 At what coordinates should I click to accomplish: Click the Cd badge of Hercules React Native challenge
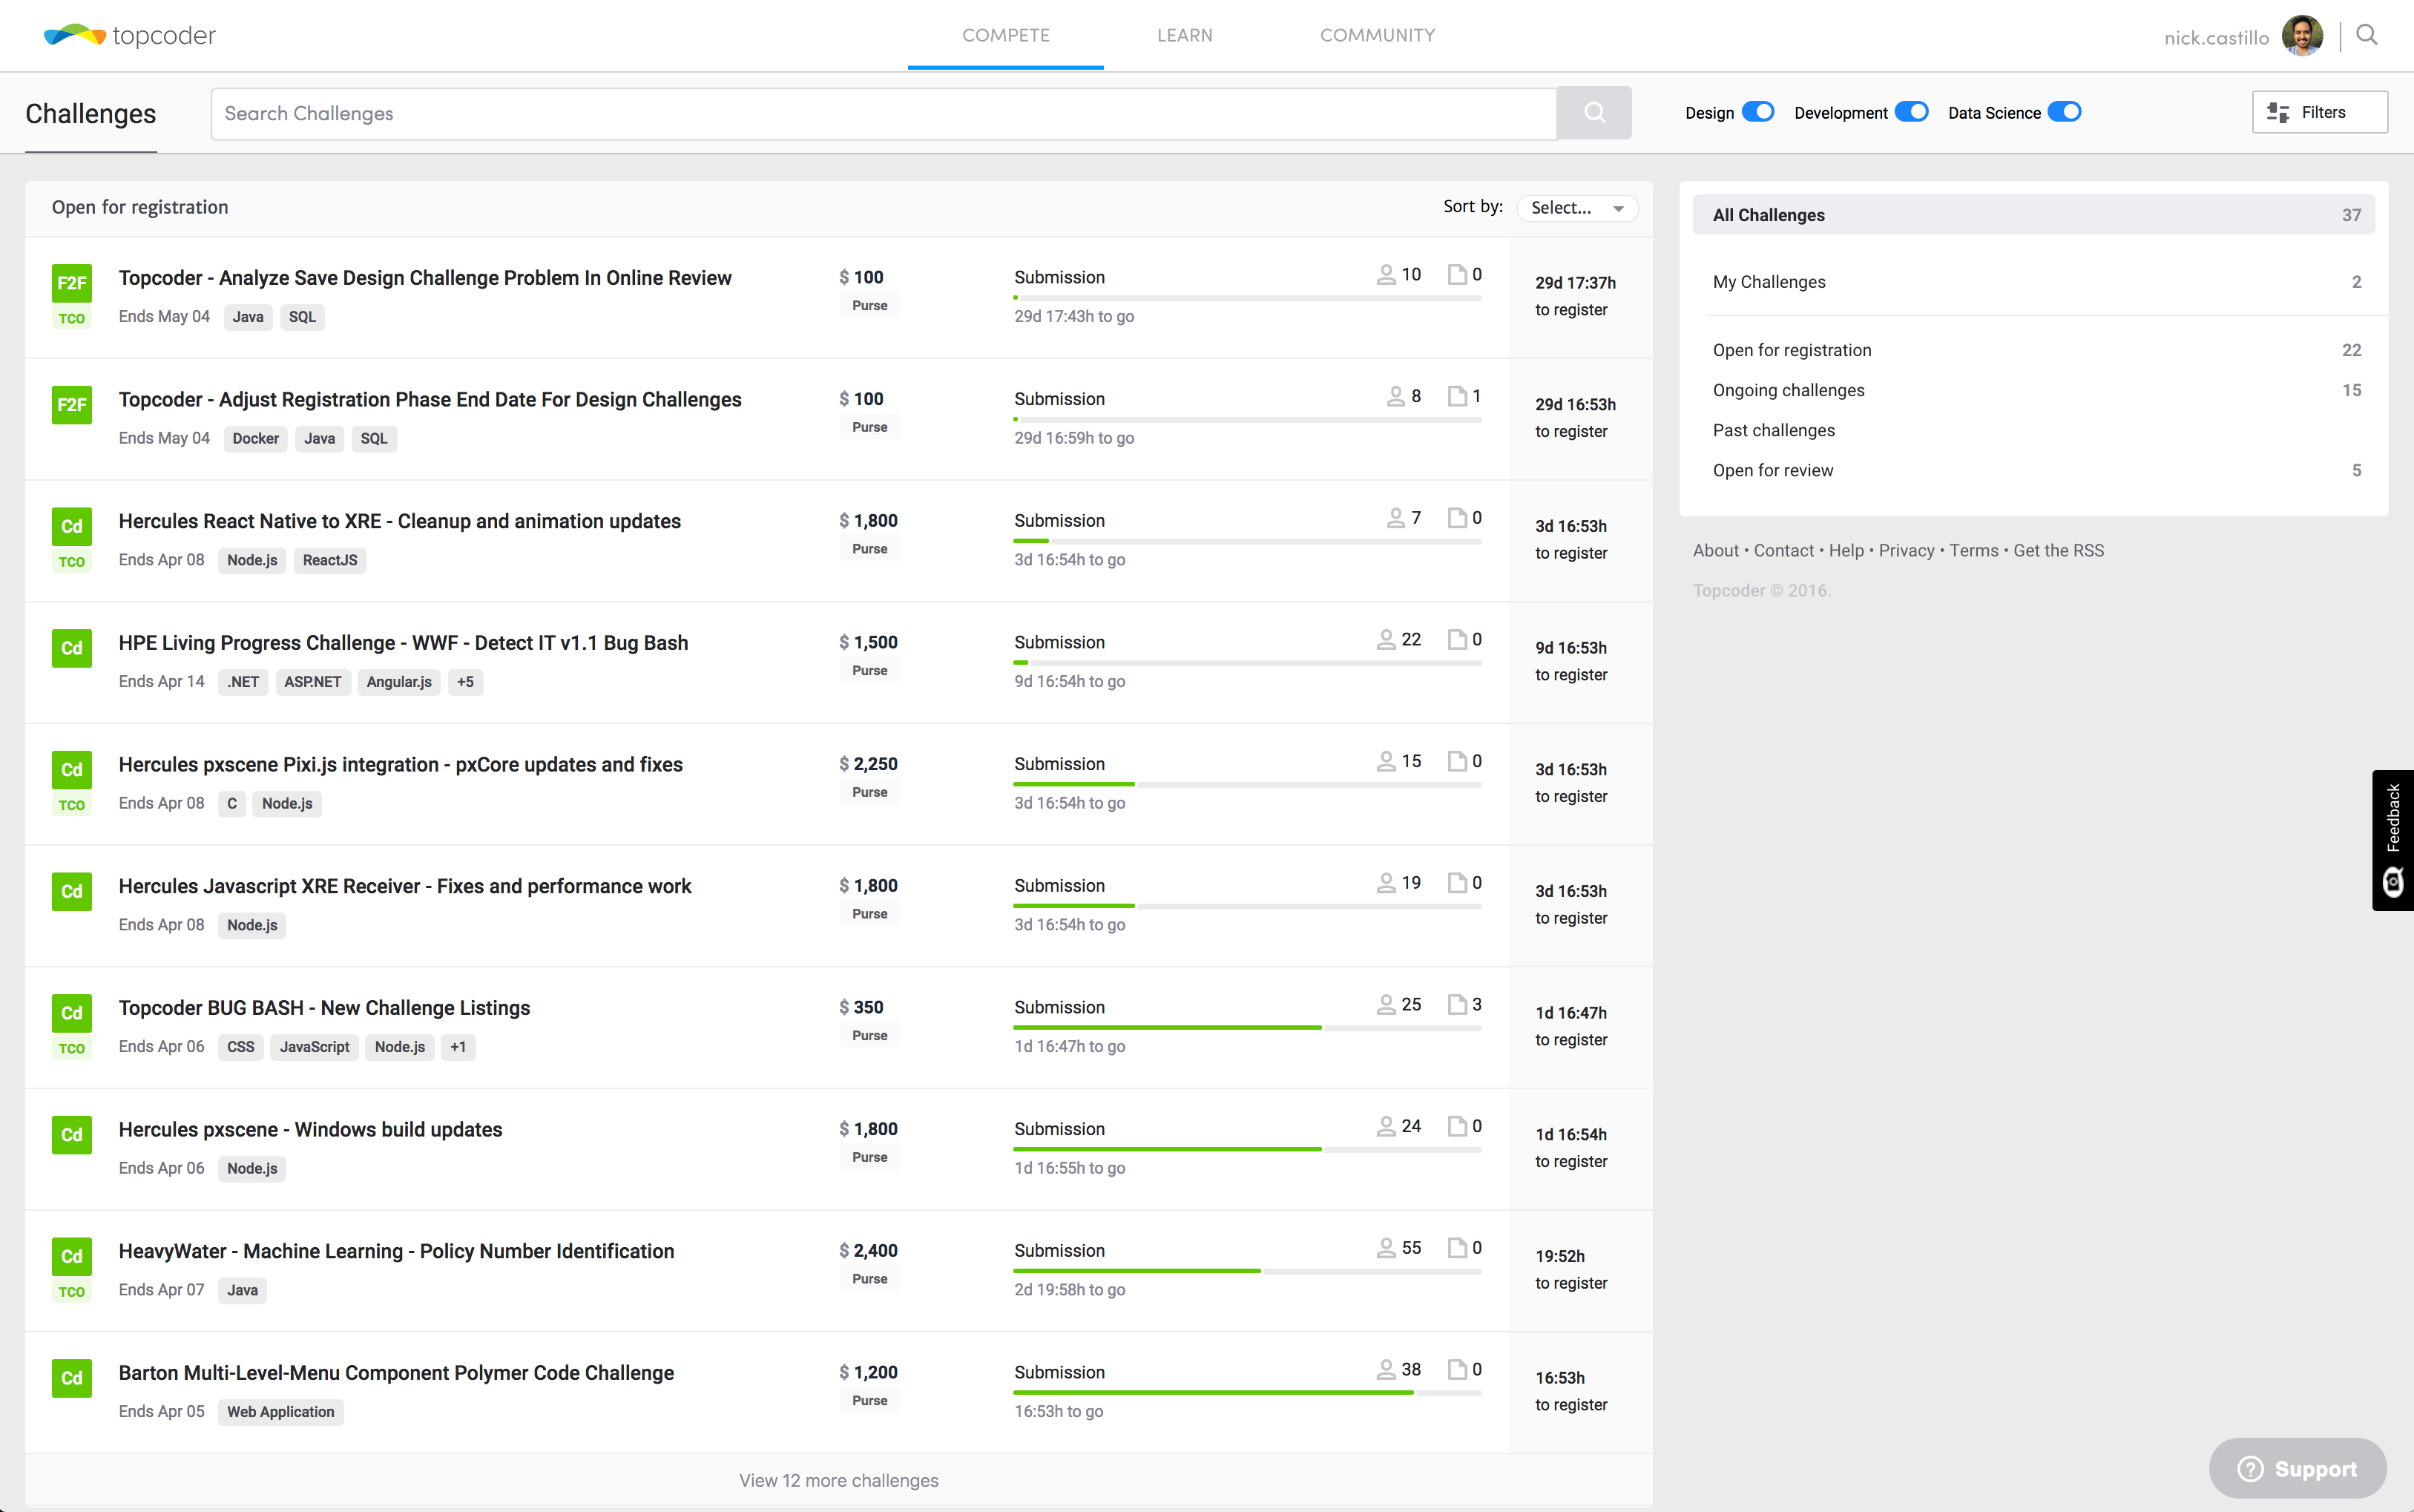(72, 527)
